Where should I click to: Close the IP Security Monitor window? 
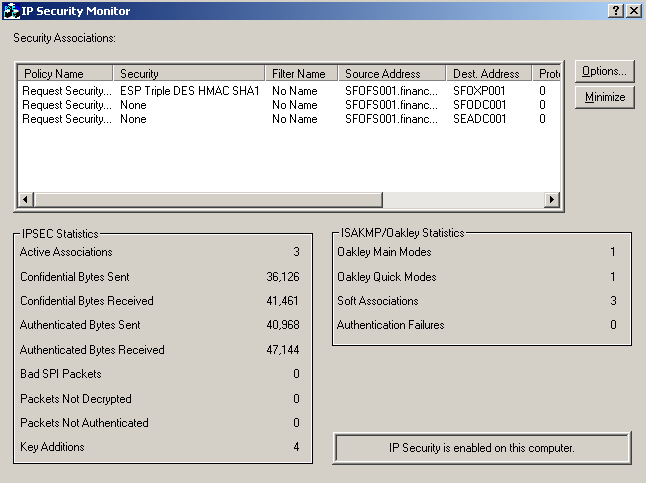pos(634,10)
